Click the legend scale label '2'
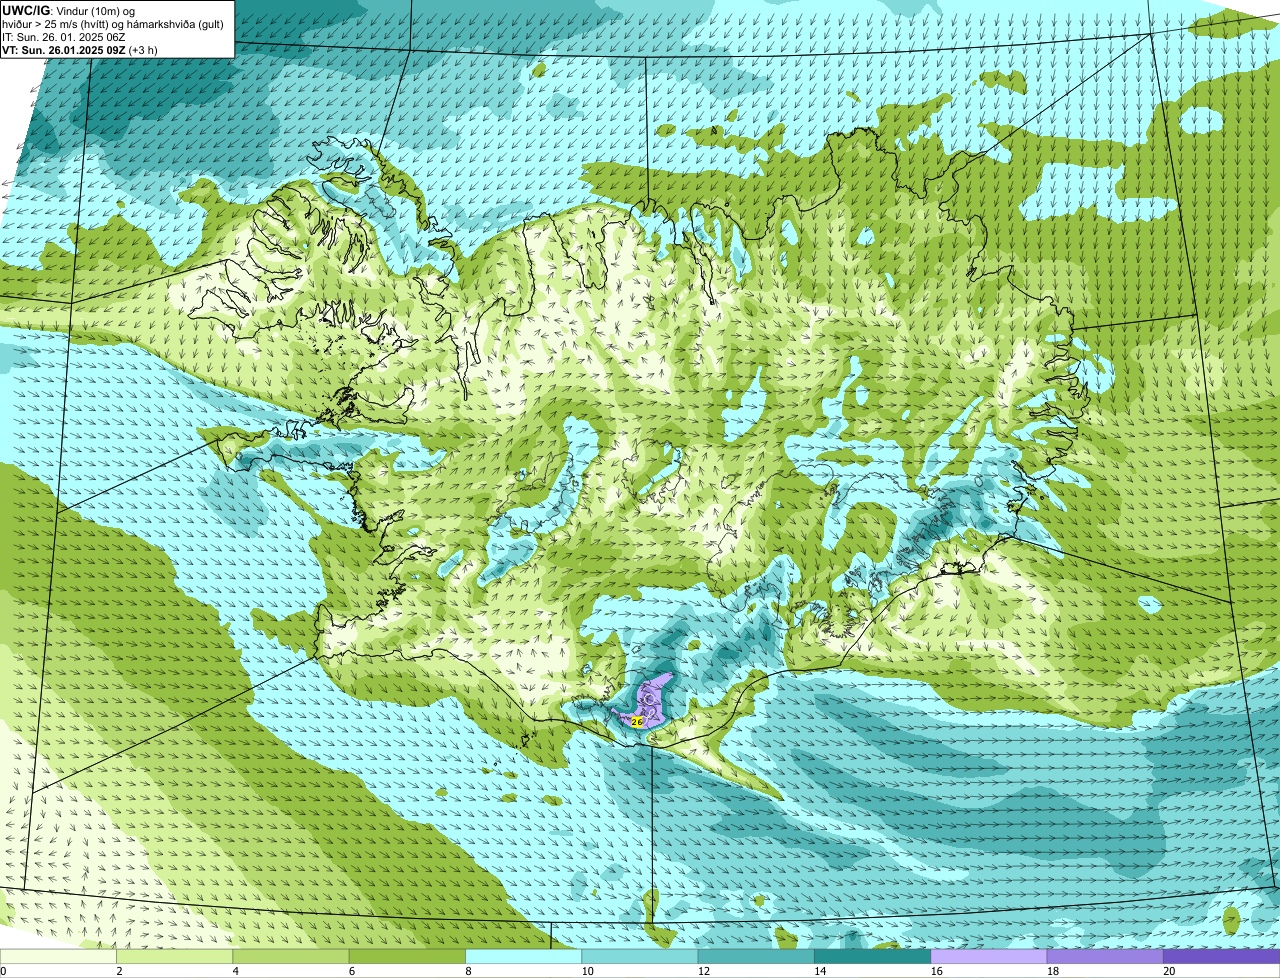 pos(119,971)
